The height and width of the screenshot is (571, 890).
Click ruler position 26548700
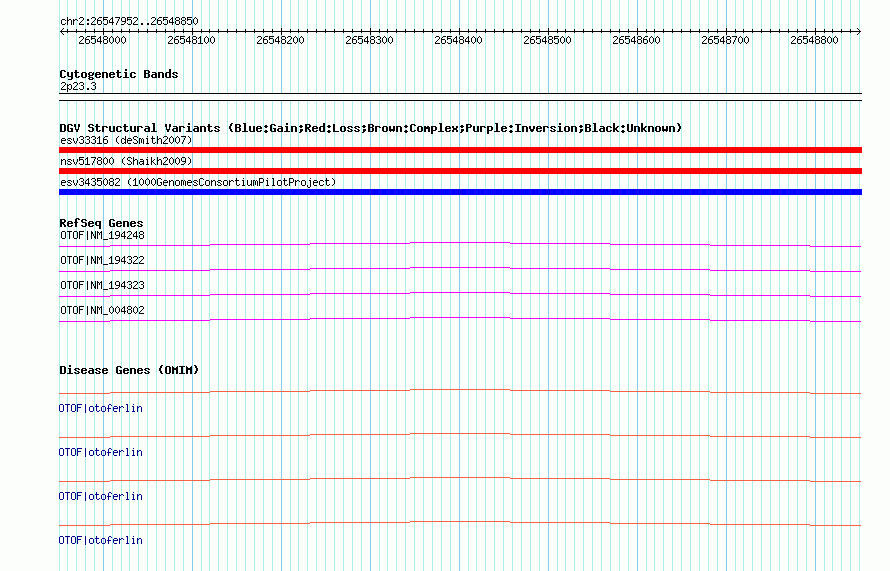(725, 40)
